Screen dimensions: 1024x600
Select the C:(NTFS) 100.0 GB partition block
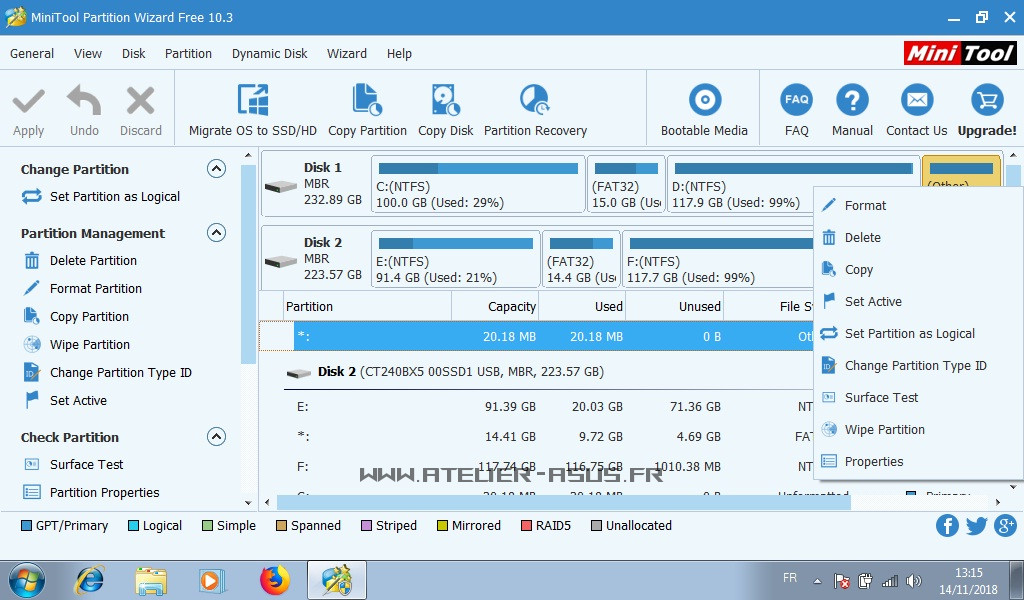478,184
